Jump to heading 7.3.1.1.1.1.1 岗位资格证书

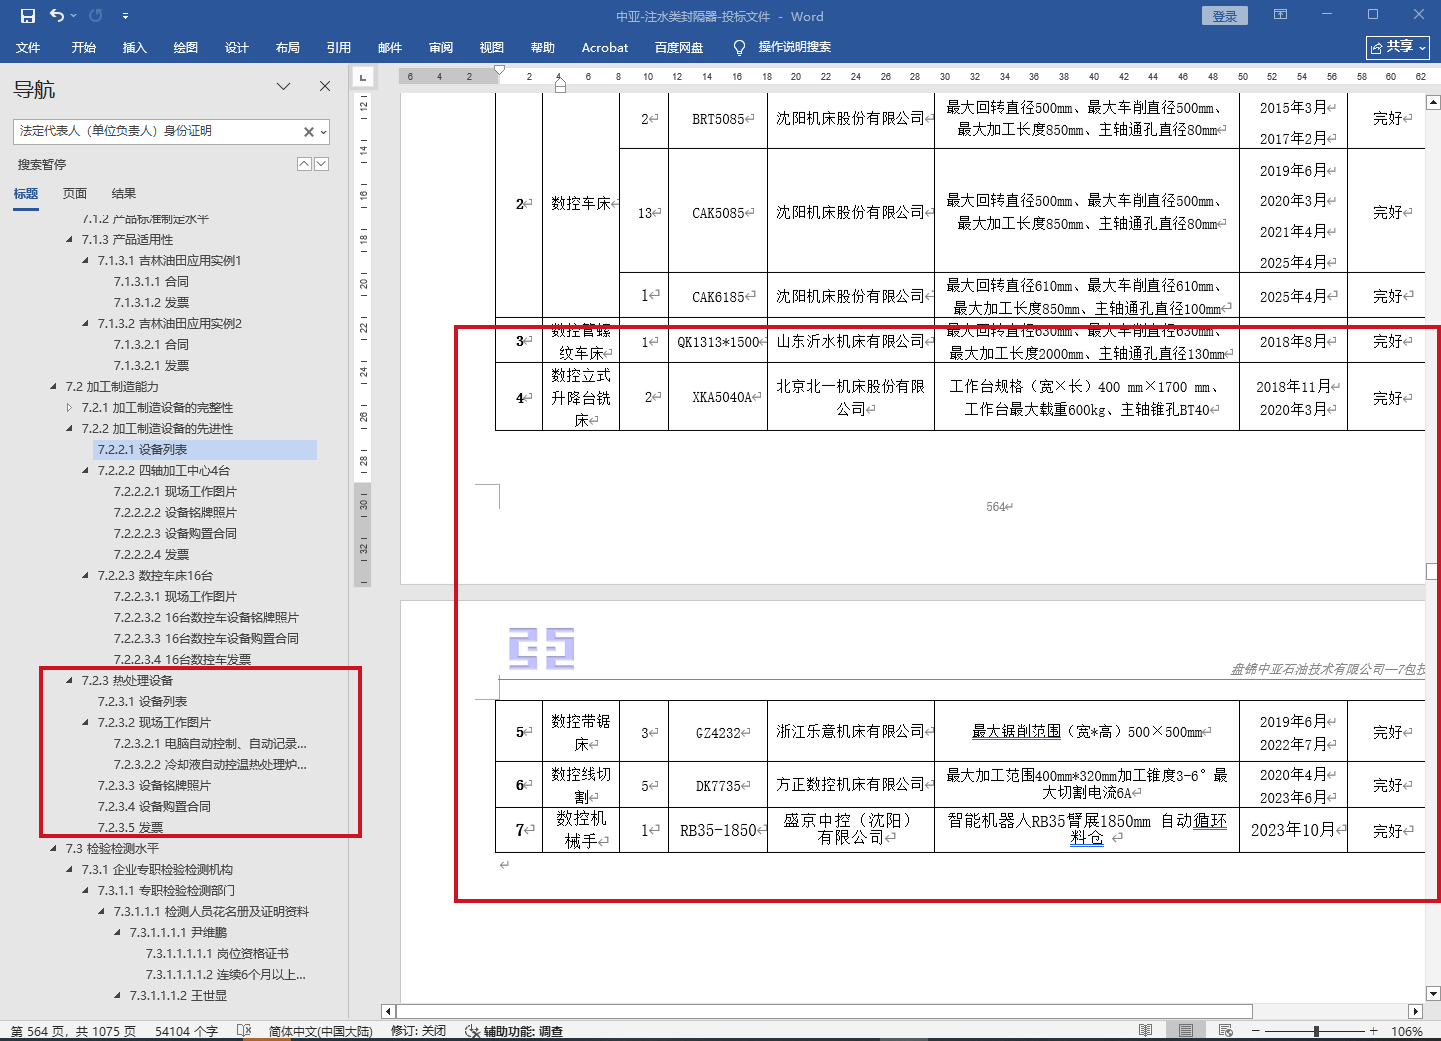coord(217,954)
